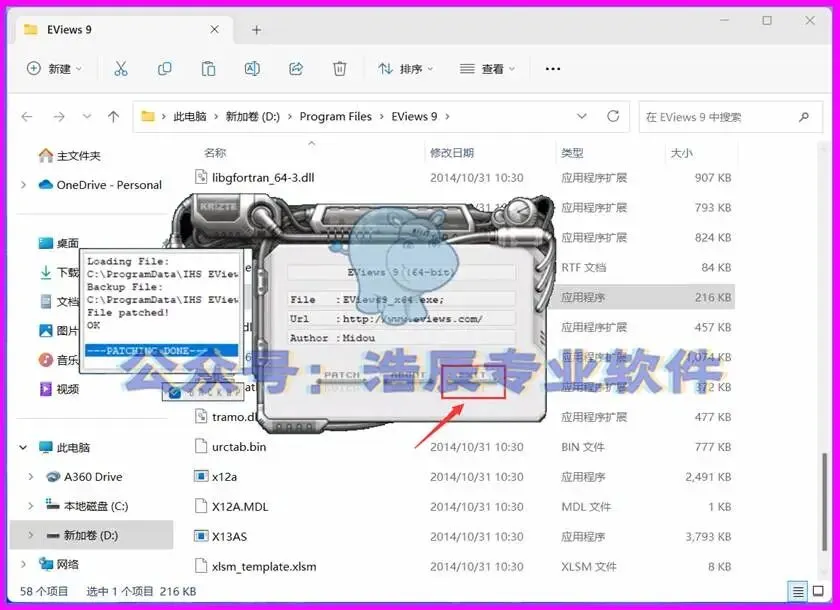Click the Rename icon in the toolbar
This screenshot has height=610, width=840.
pyautogui.click(x=252, y=69)
